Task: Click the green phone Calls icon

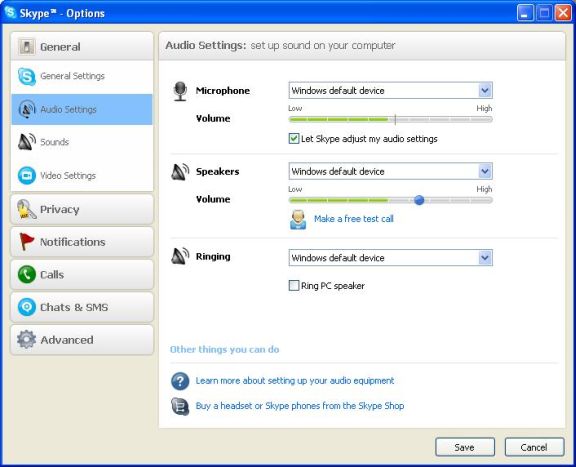Action: pyautogui.click(x=27, y=274)
